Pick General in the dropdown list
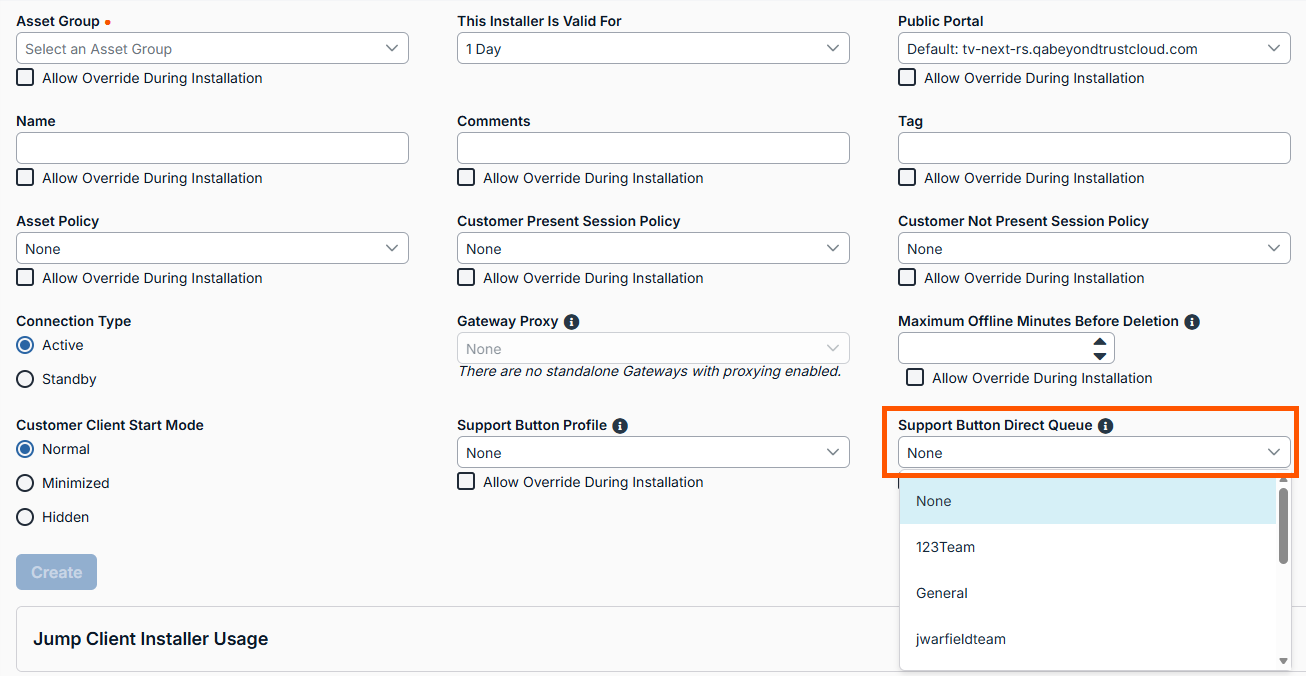This screenshot has height=676, width=1306. click(942, 593)
